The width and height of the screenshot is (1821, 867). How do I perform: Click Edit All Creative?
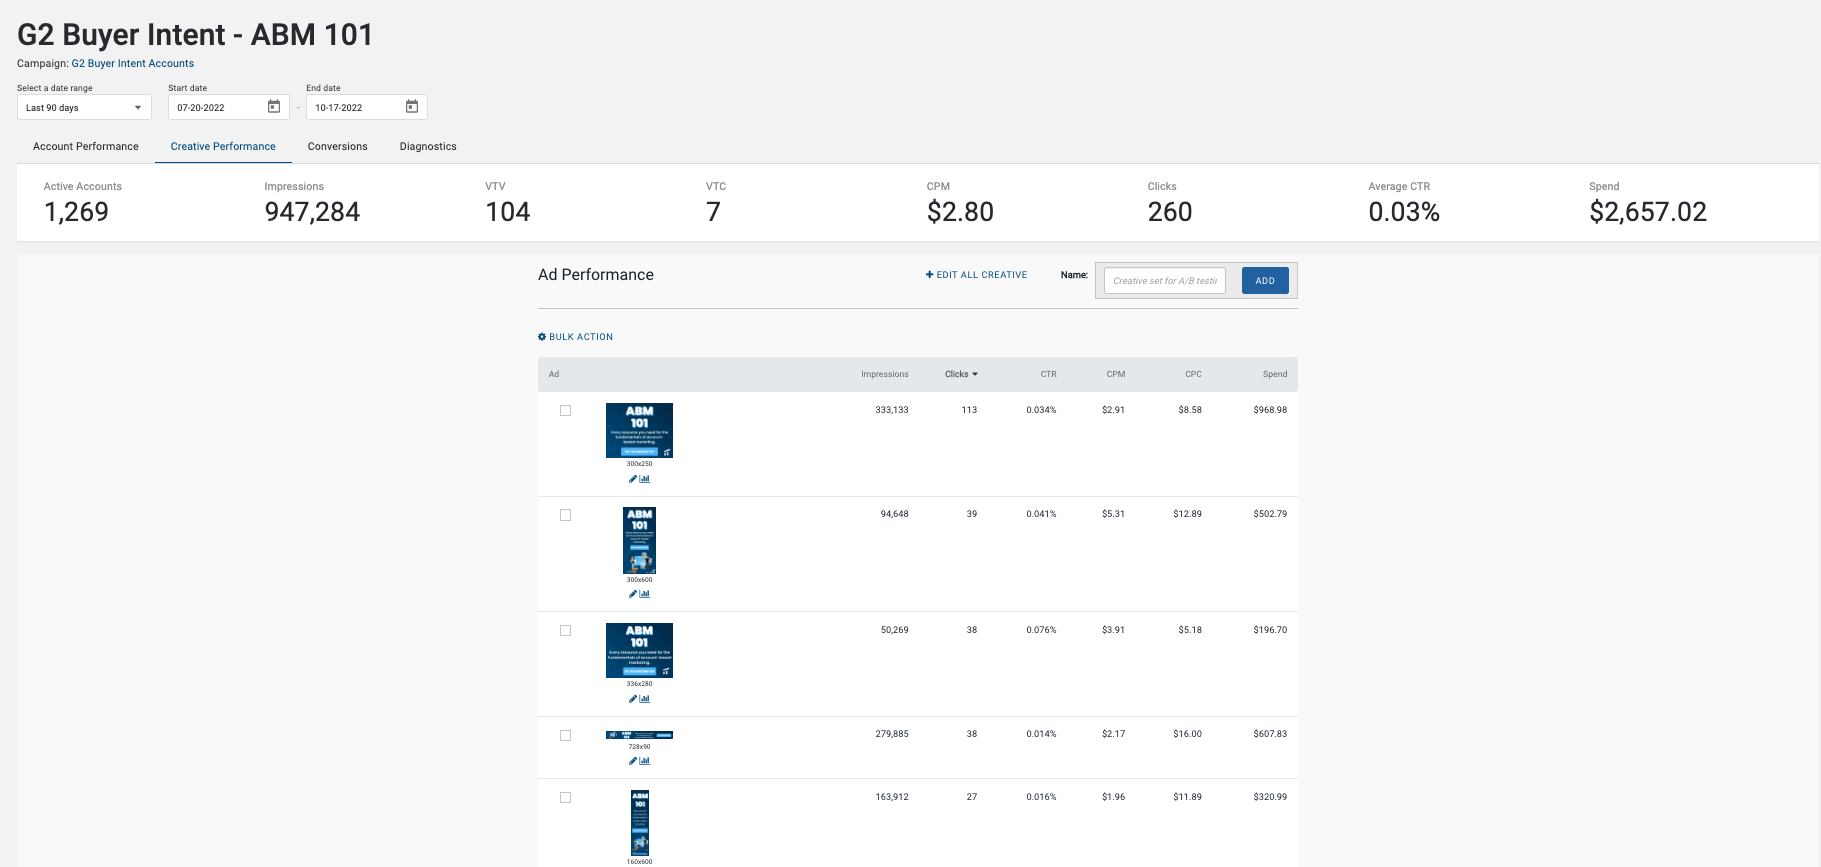(x=977, y=275)
